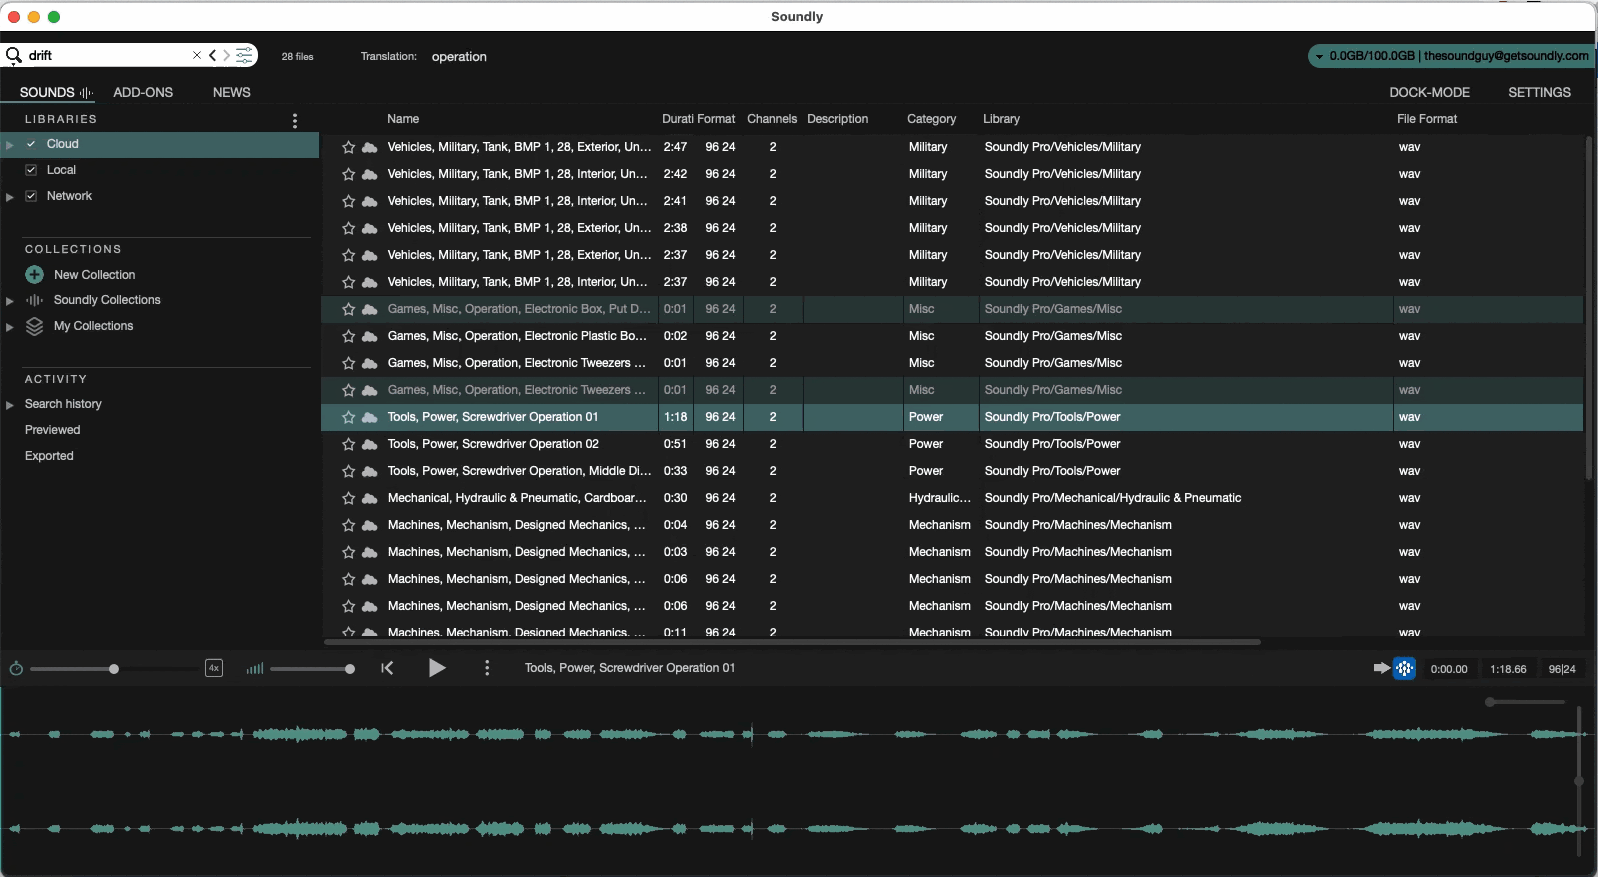This screenshot has width=1598, height=877.
Task: Play Screwdriver Operation 01
Action: (x=437, y=668)
